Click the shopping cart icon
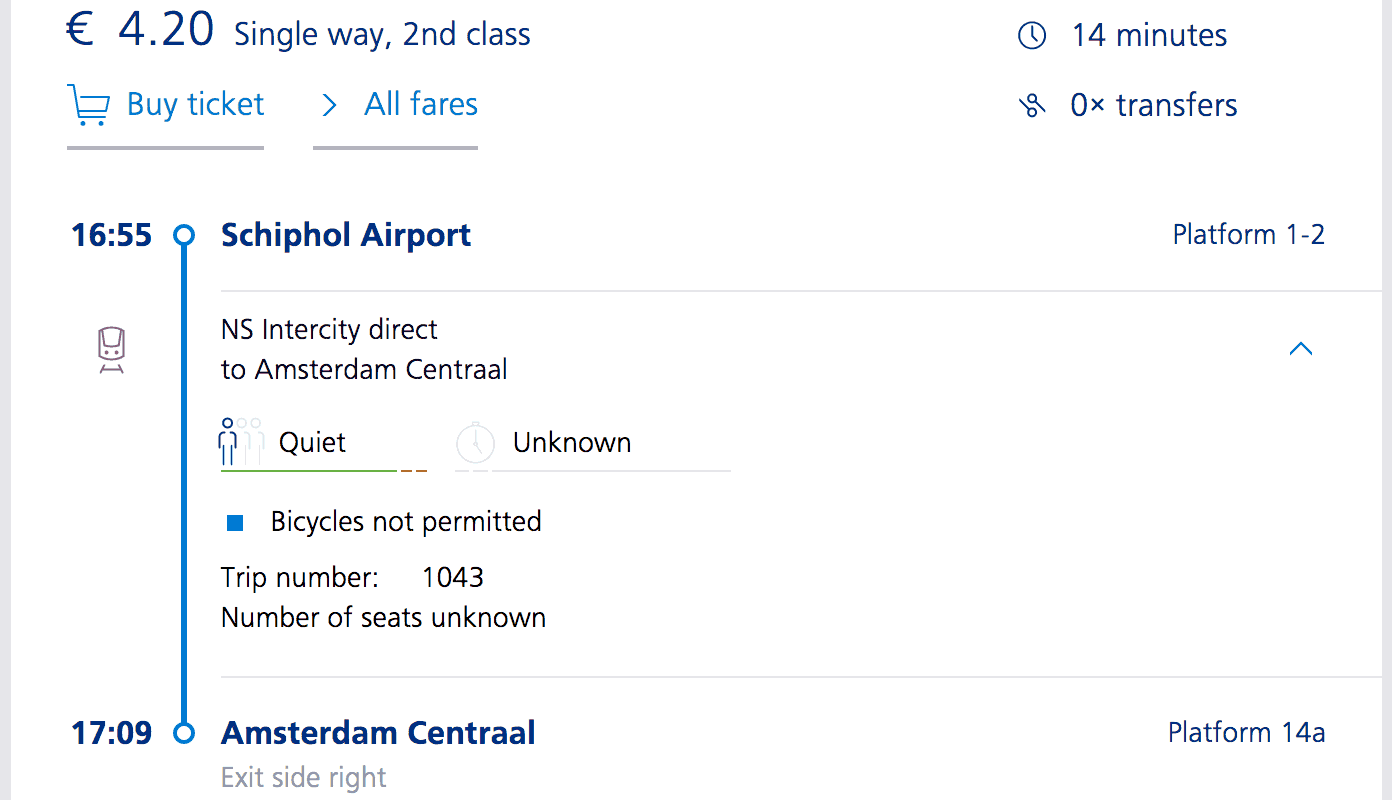This screenshot has width=1392, height=800. point(88,105)
